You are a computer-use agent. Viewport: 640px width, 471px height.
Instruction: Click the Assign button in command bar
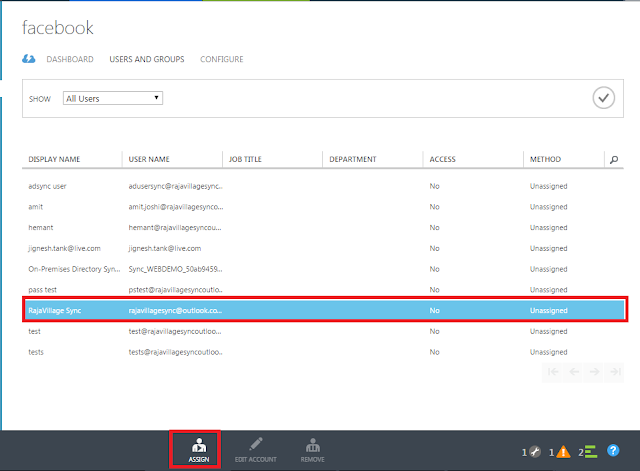(x=199, y=450)
